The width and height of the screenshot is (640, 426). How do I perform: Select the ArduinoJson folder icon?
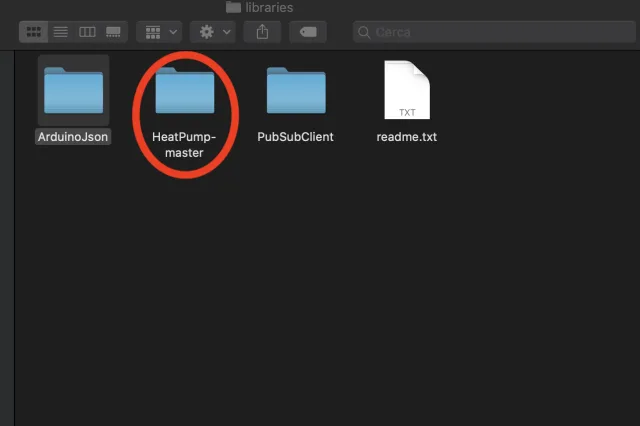click(x=73, y=90)
